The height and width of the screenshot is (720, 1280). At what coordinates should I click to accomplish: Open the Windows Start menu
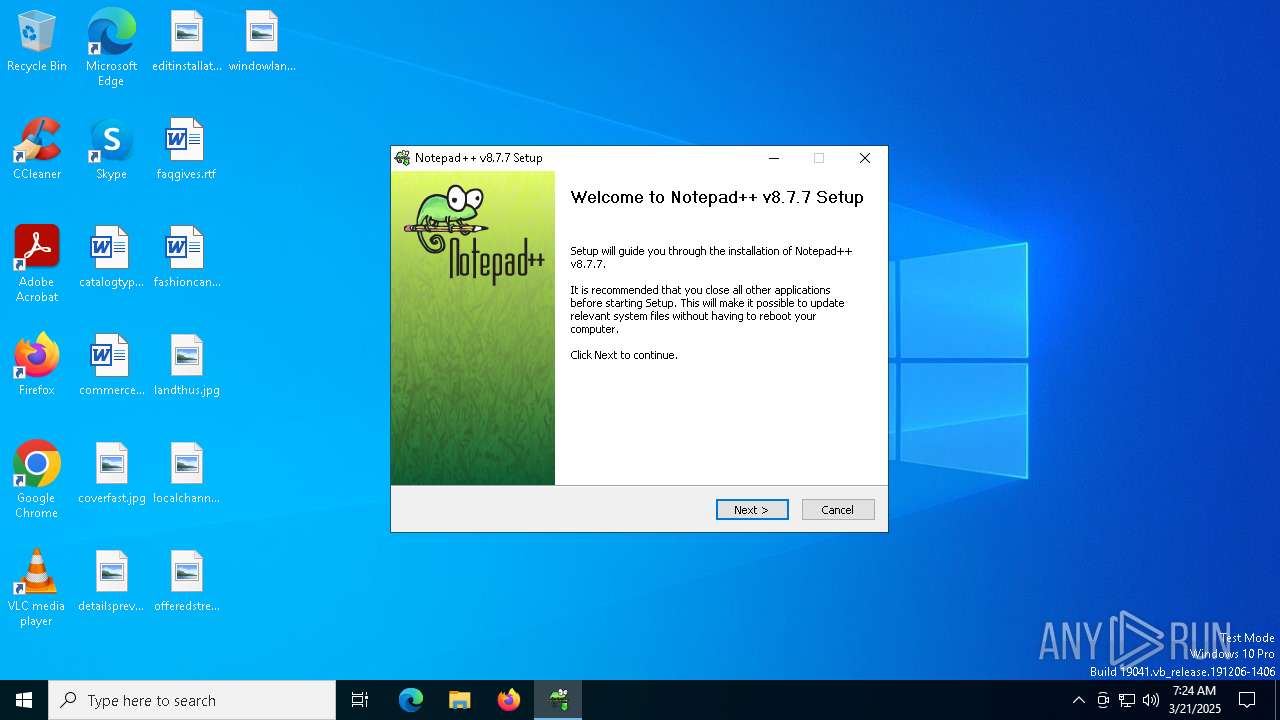tap(24, 700)
